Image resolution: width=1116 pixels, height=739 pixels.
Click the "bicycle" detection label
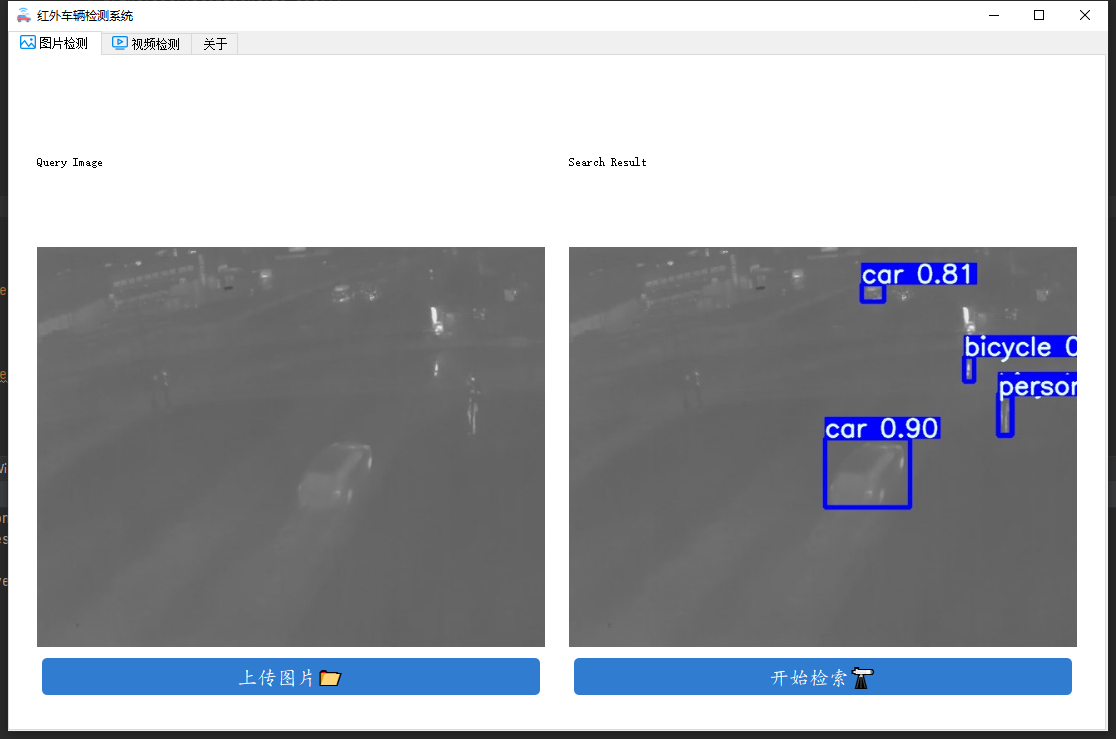[x=1019, y=347]
